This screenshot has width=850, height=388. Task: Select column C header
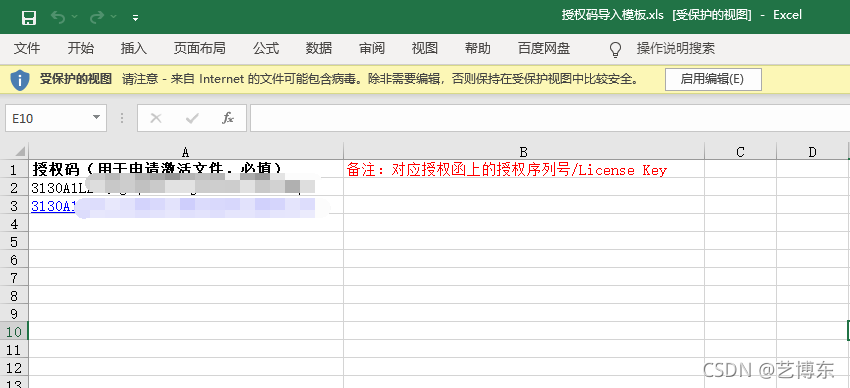tap(740, 152)
